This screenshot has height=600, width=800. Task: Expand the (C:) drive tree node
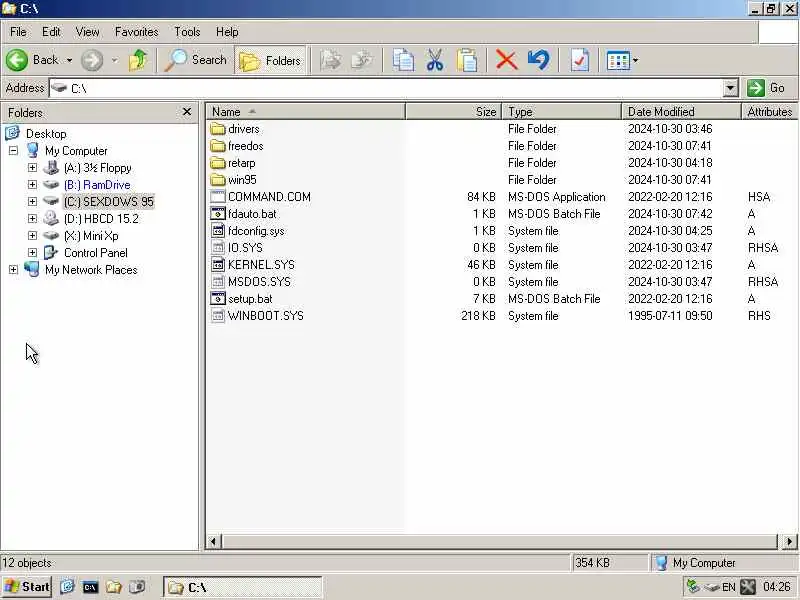pos(32,202)
